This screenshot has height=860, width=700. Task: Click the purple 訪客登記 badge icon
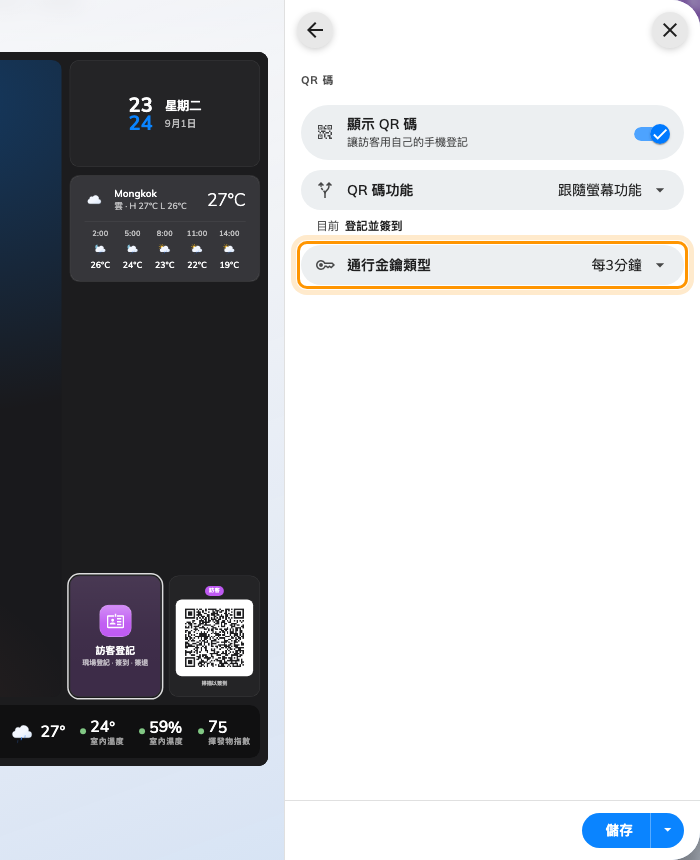click(x=115, y=621)
